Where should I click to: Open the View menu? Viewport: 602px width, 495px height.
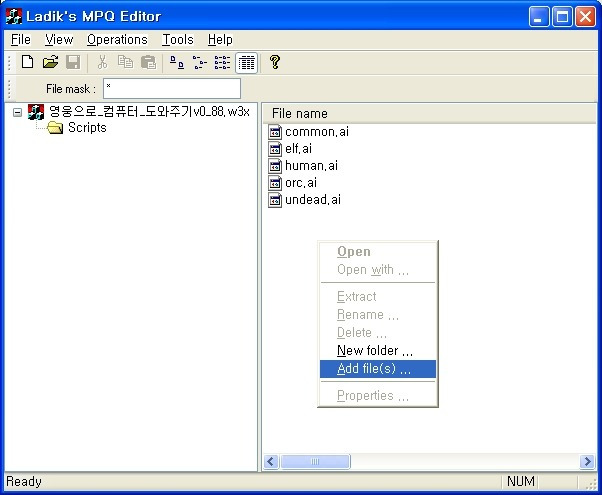click(x=59, y=40)
